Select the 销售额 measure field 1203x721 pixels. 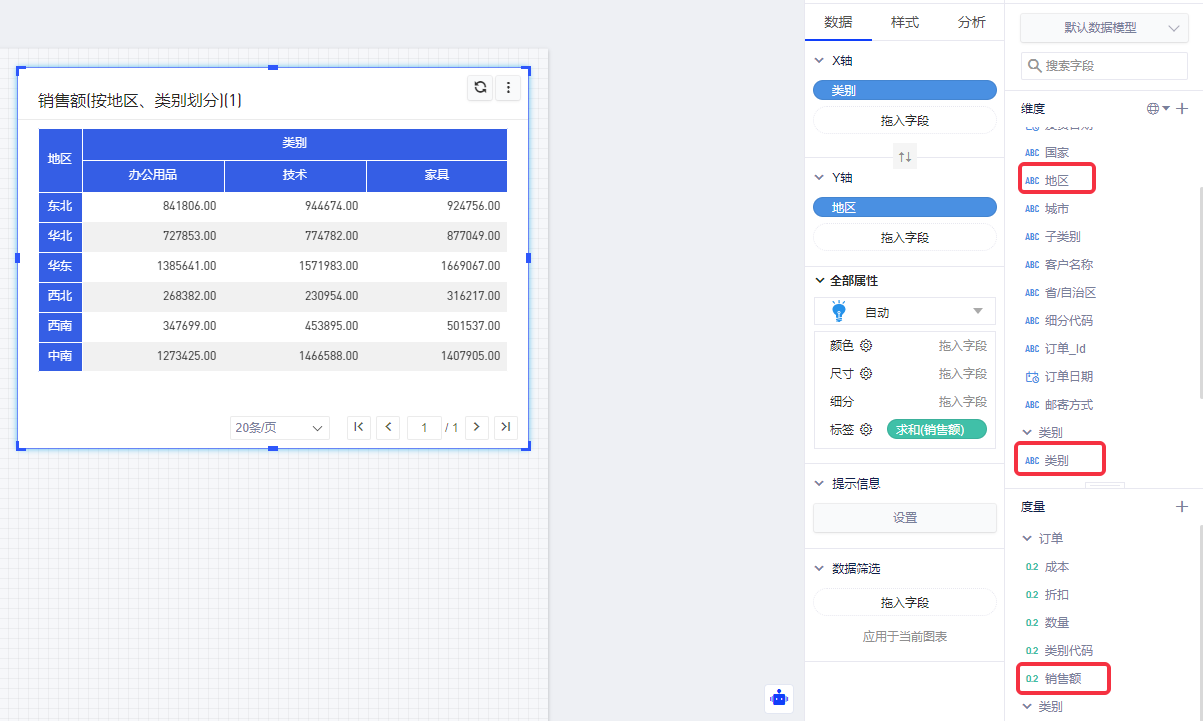tap(1063, 678)
